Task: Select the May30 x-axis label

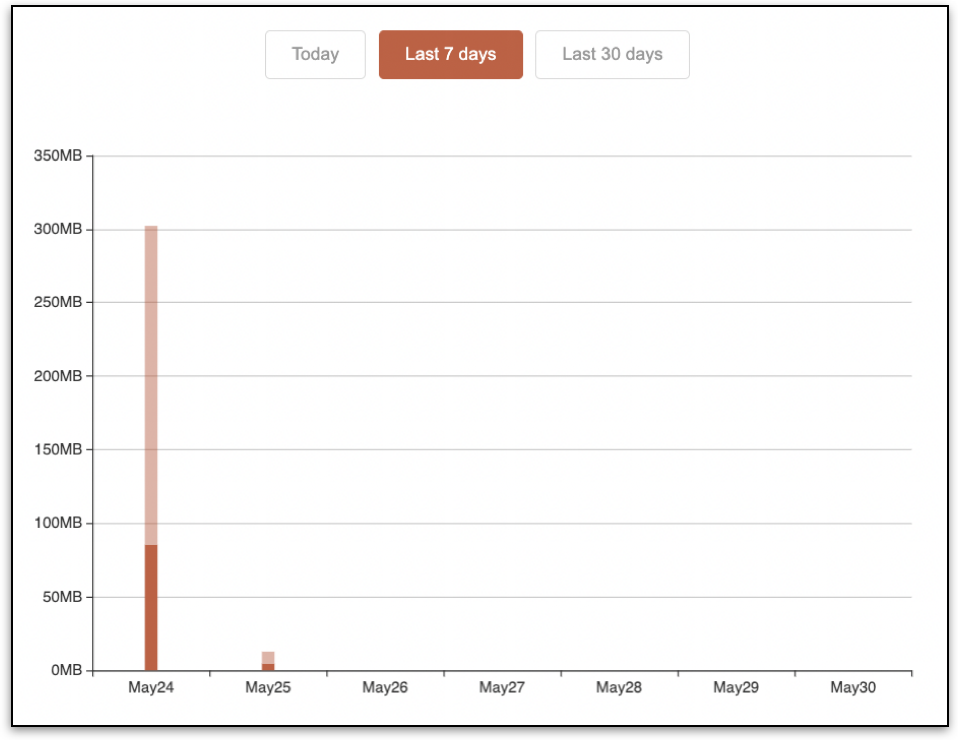Action: pos(853,687)
